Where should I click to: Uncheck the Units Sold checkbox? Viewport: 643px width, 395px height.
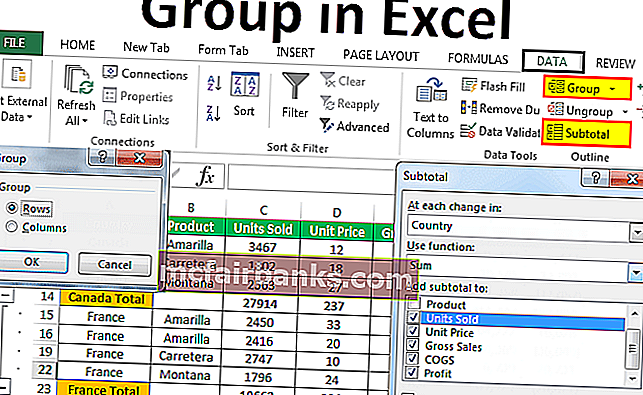413,317
